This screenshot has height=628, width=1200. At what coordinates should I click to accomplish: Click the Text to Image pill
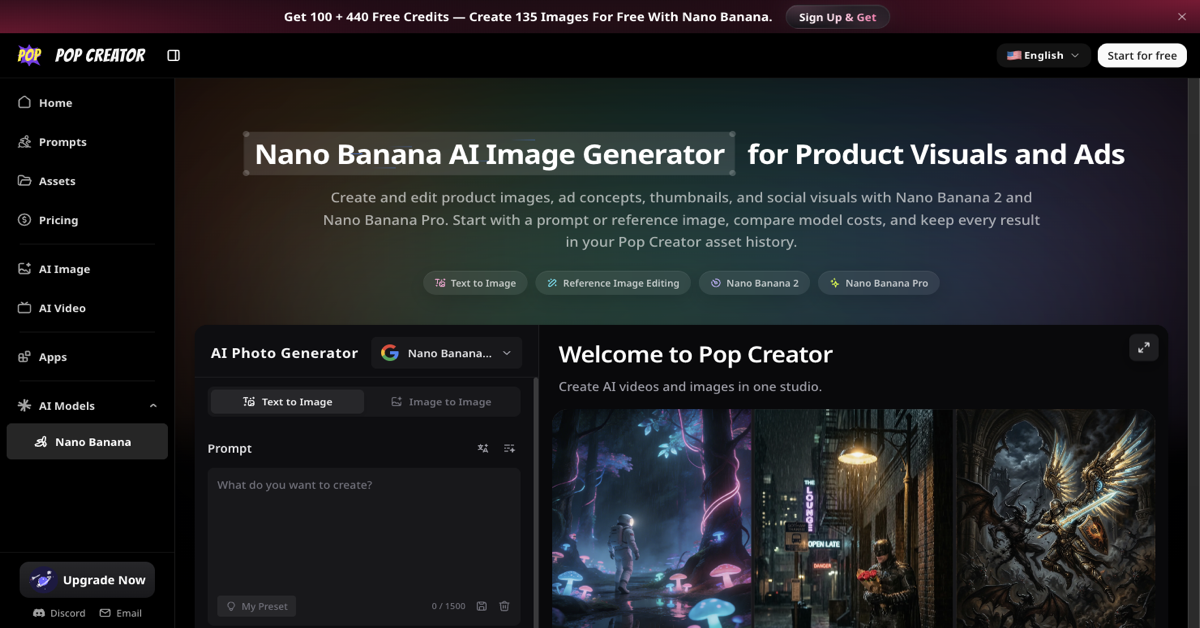click(475, 283)
